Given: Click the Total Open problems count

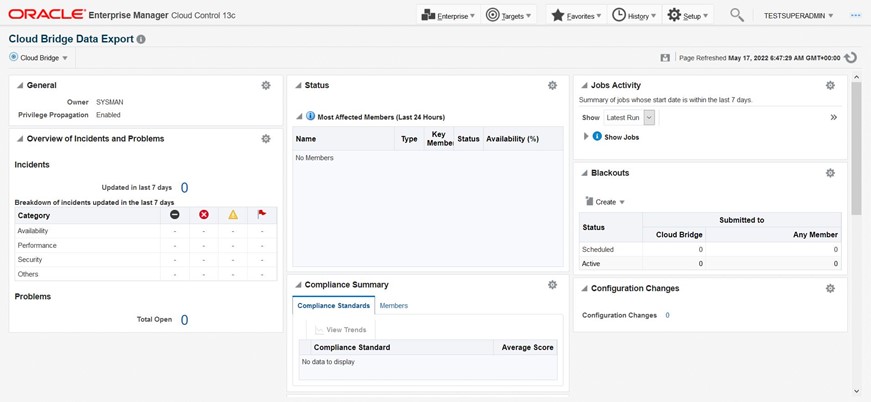Looking at the screenshot, I should (x=184, y=320).
